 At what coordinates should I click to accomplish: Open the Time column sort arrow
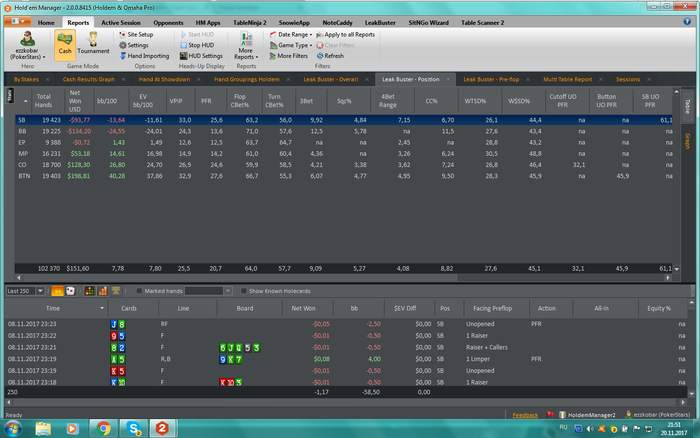pyautogui.click(x=102, y=308)
